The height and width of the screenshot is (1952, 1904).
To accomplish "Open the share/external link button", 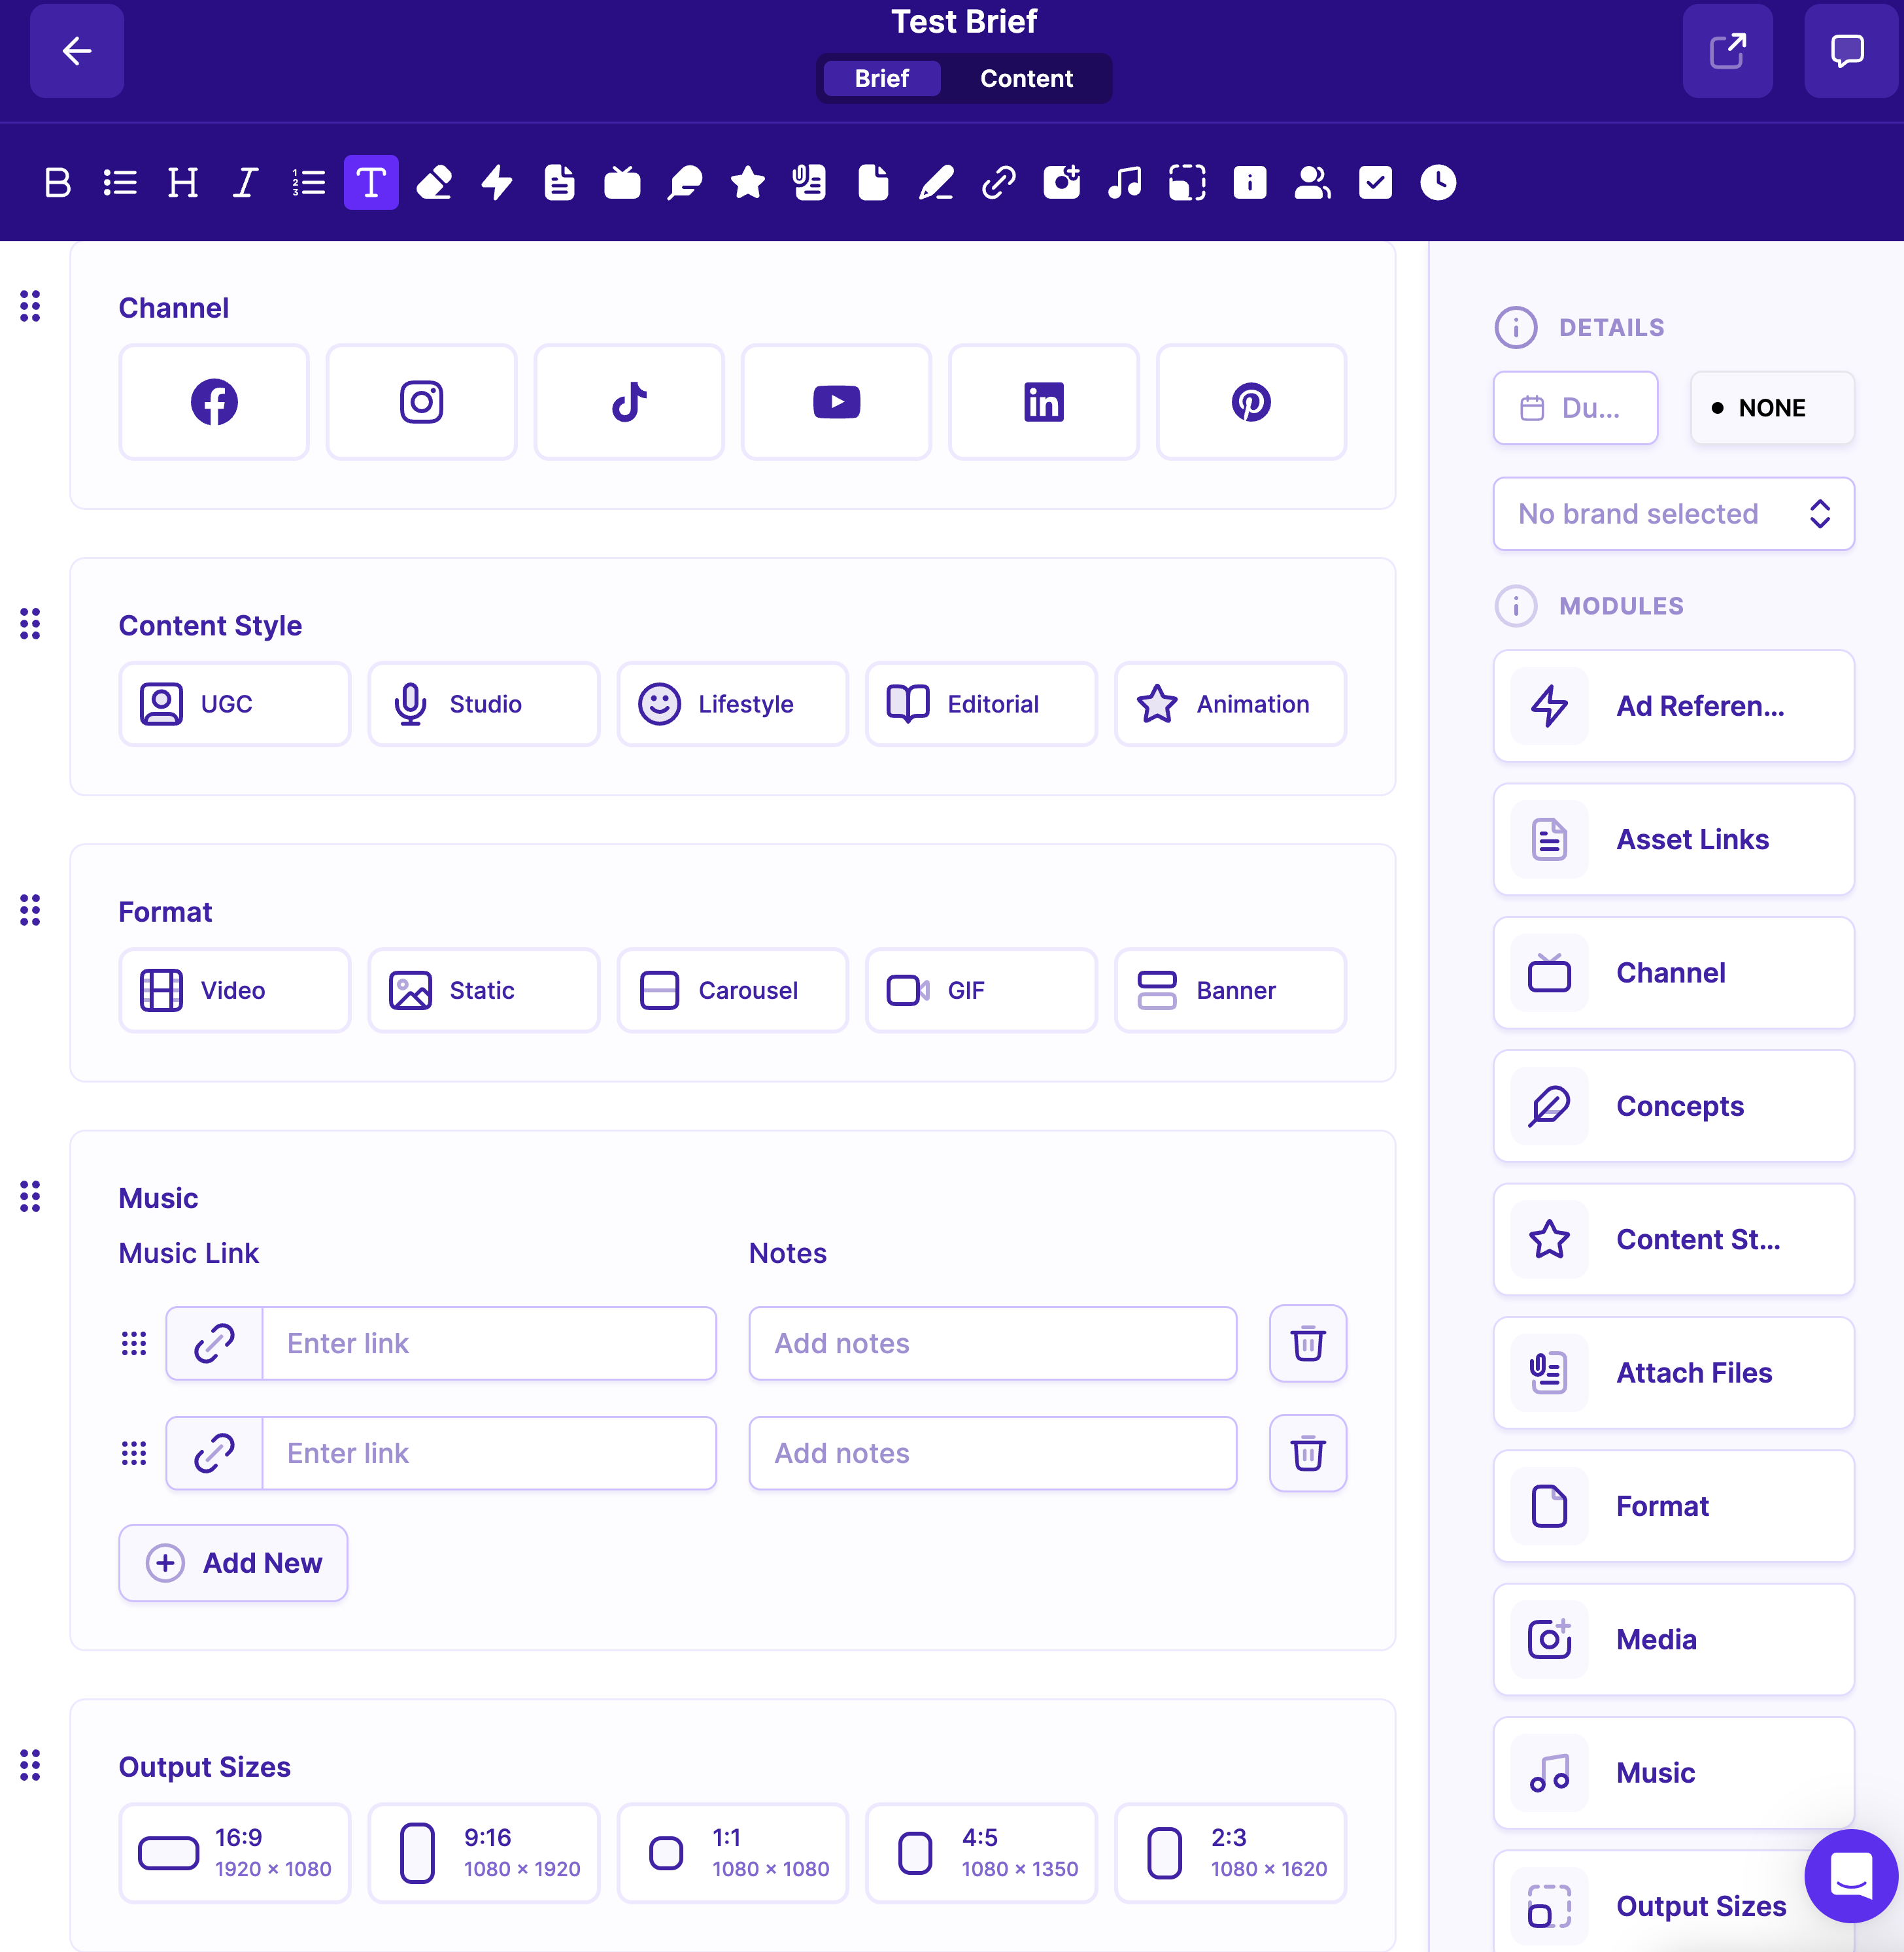I will pos(1727,51).
